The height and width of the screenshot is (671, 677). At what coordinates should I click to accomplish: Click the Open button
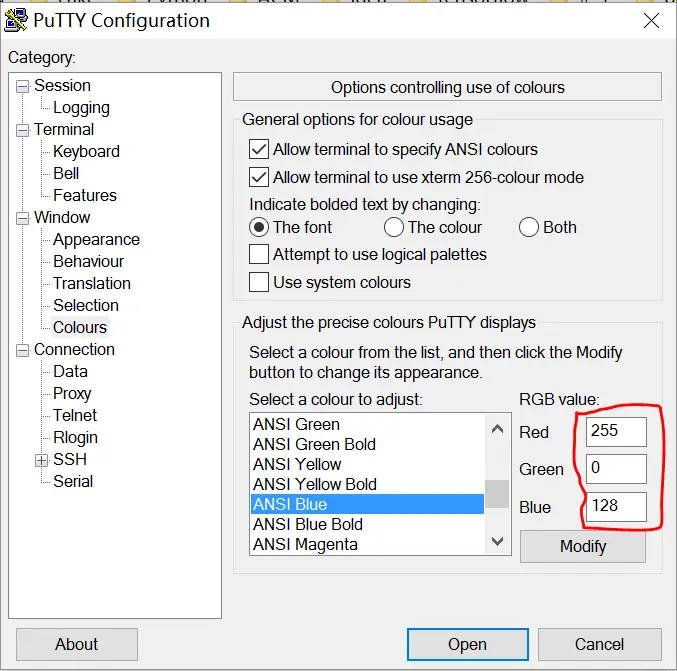(x=468, y=645)
